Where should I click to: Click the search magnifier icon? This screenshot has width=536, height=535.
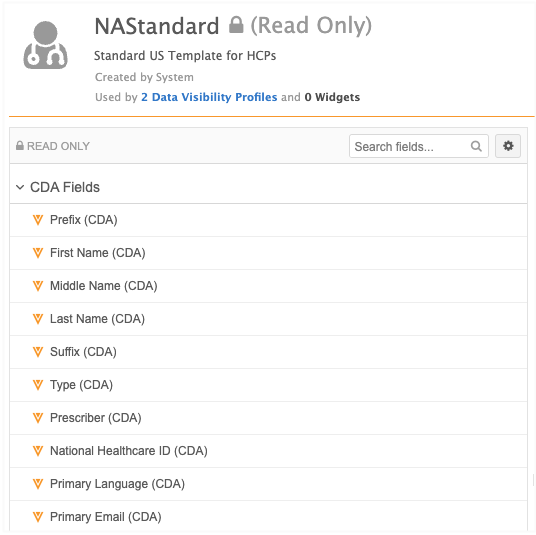click(476, 146)
